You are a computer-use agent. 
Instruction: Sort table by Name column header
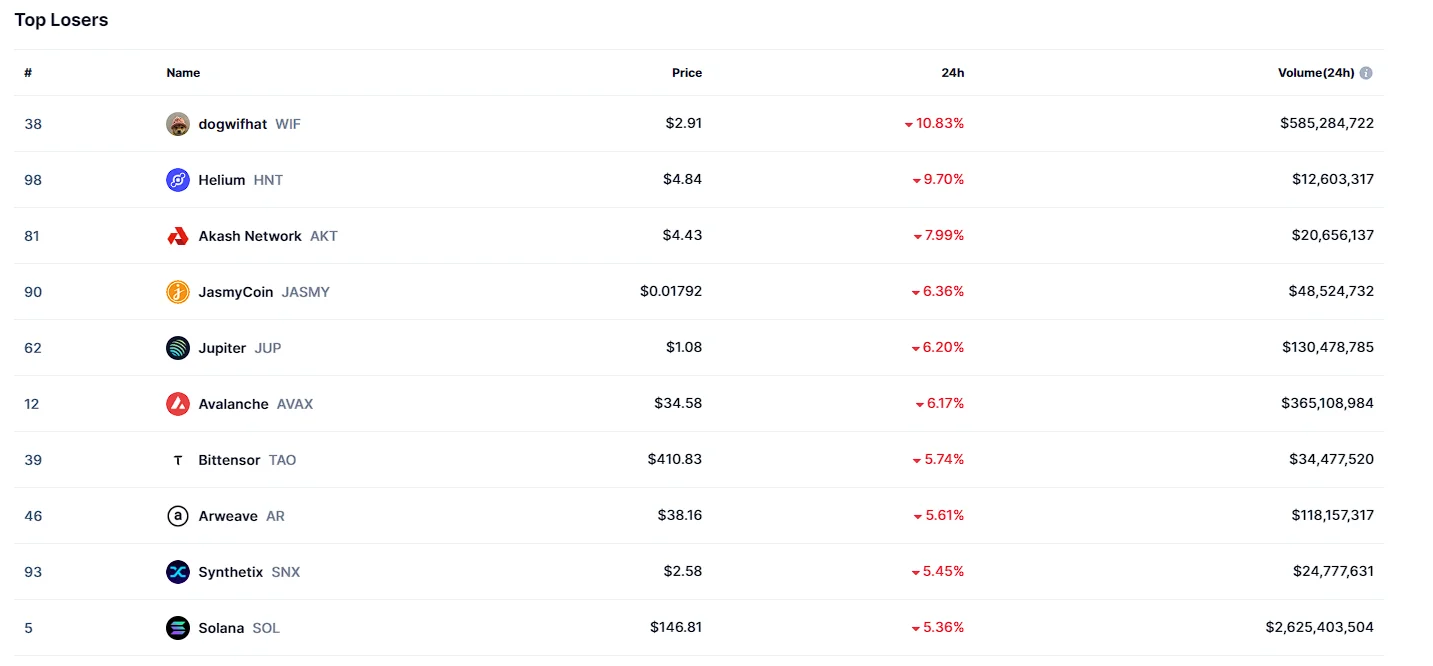click(183, 73)
